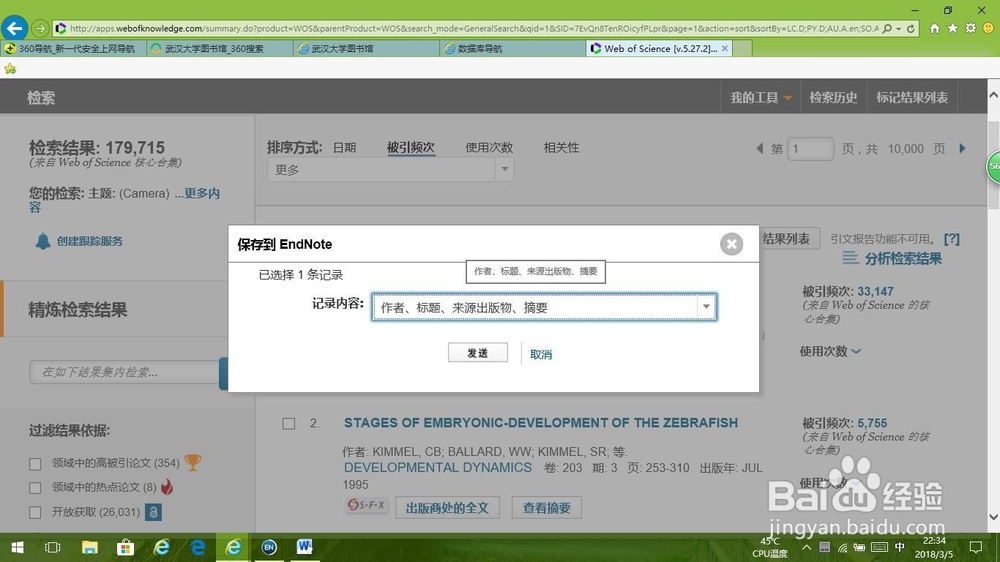
Task: Open 我的工具 dropdown menu
Action: pos(761,98)
